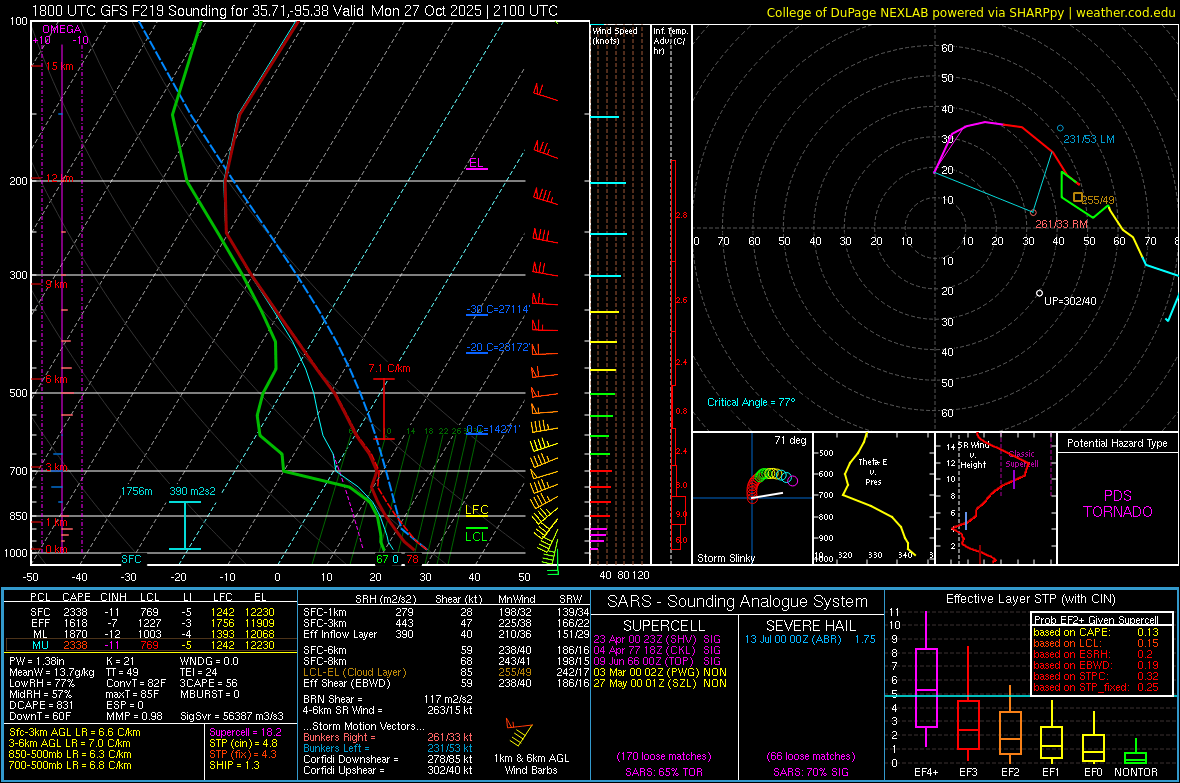Click the yellow LFC level label
This screenshot has height=783, width=1180.
(x=476, y=510)
